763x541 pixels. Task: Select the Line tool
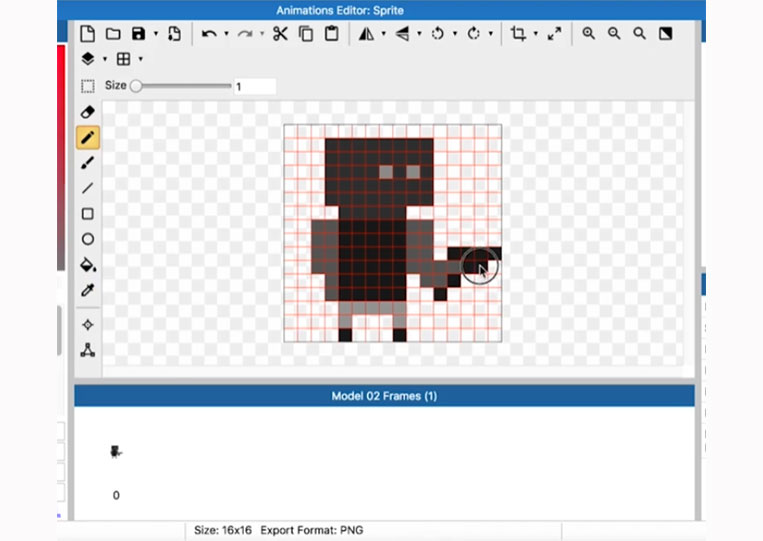click(x=88, y=188)
